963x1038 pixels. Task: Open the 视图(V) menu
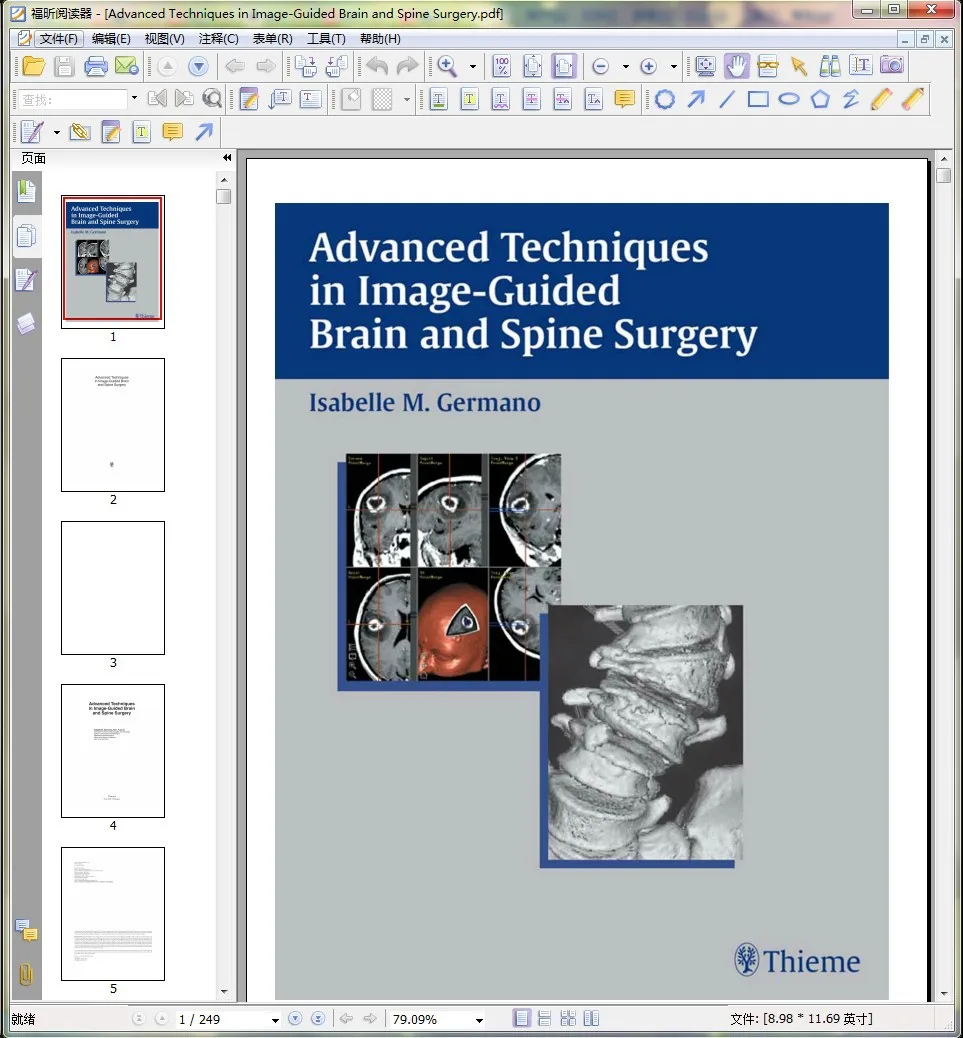(x=165, y=39)
